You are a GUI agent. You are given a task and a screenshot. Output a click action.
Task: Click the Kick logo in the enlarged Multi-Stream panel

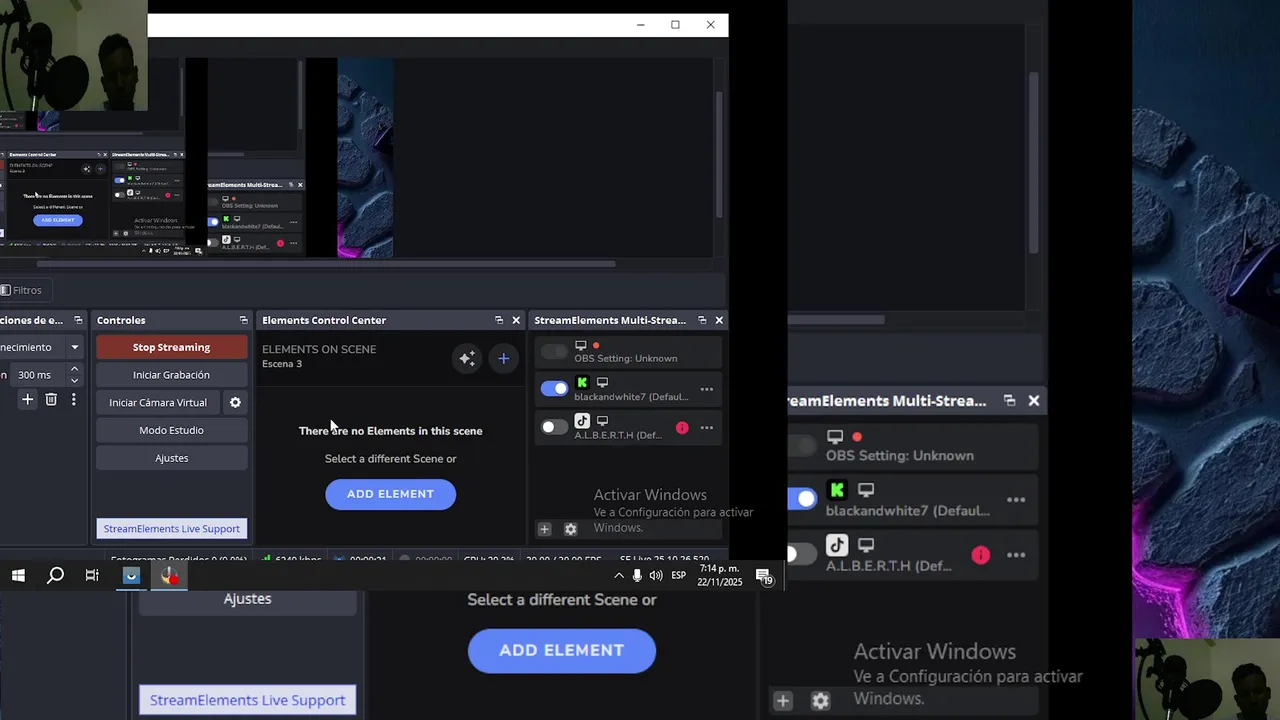coord(837,490)
